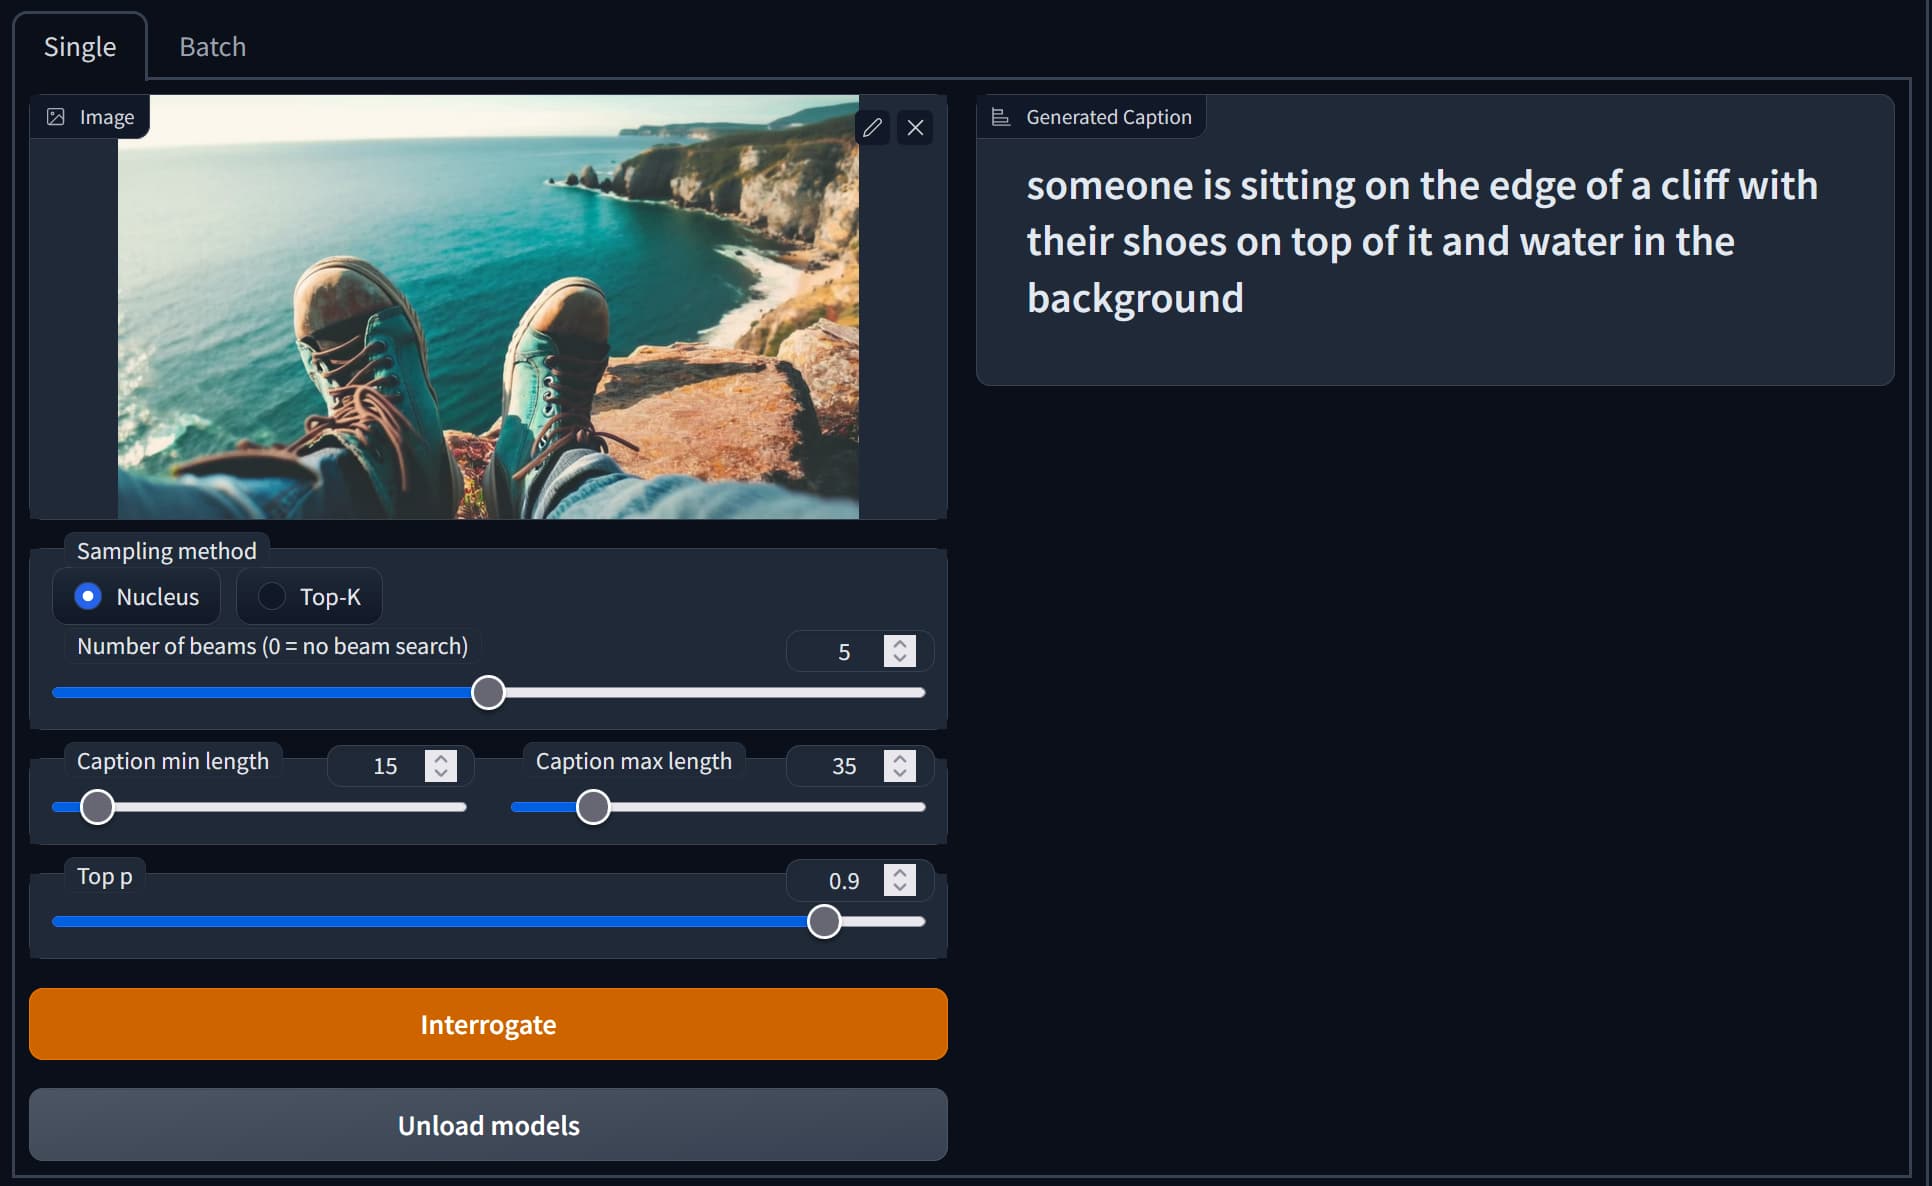Open the Single tab
1932x1186 pixels.
click(80, 47)
